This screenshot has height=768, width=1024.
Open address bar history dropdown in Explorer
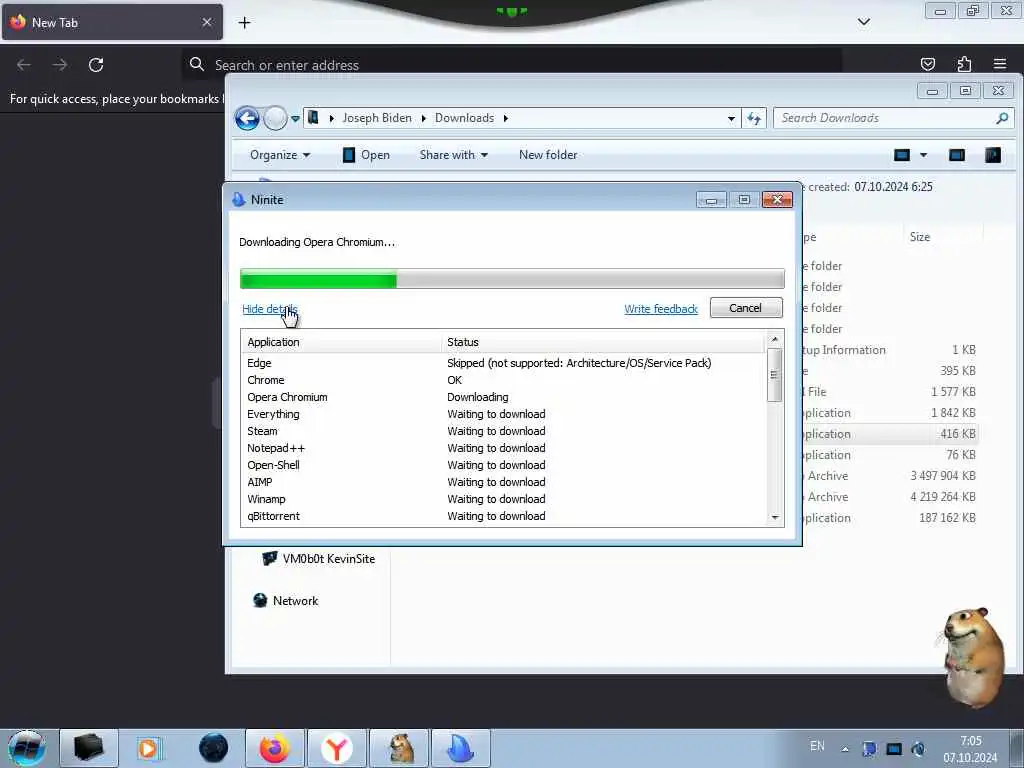pos(731,118)
